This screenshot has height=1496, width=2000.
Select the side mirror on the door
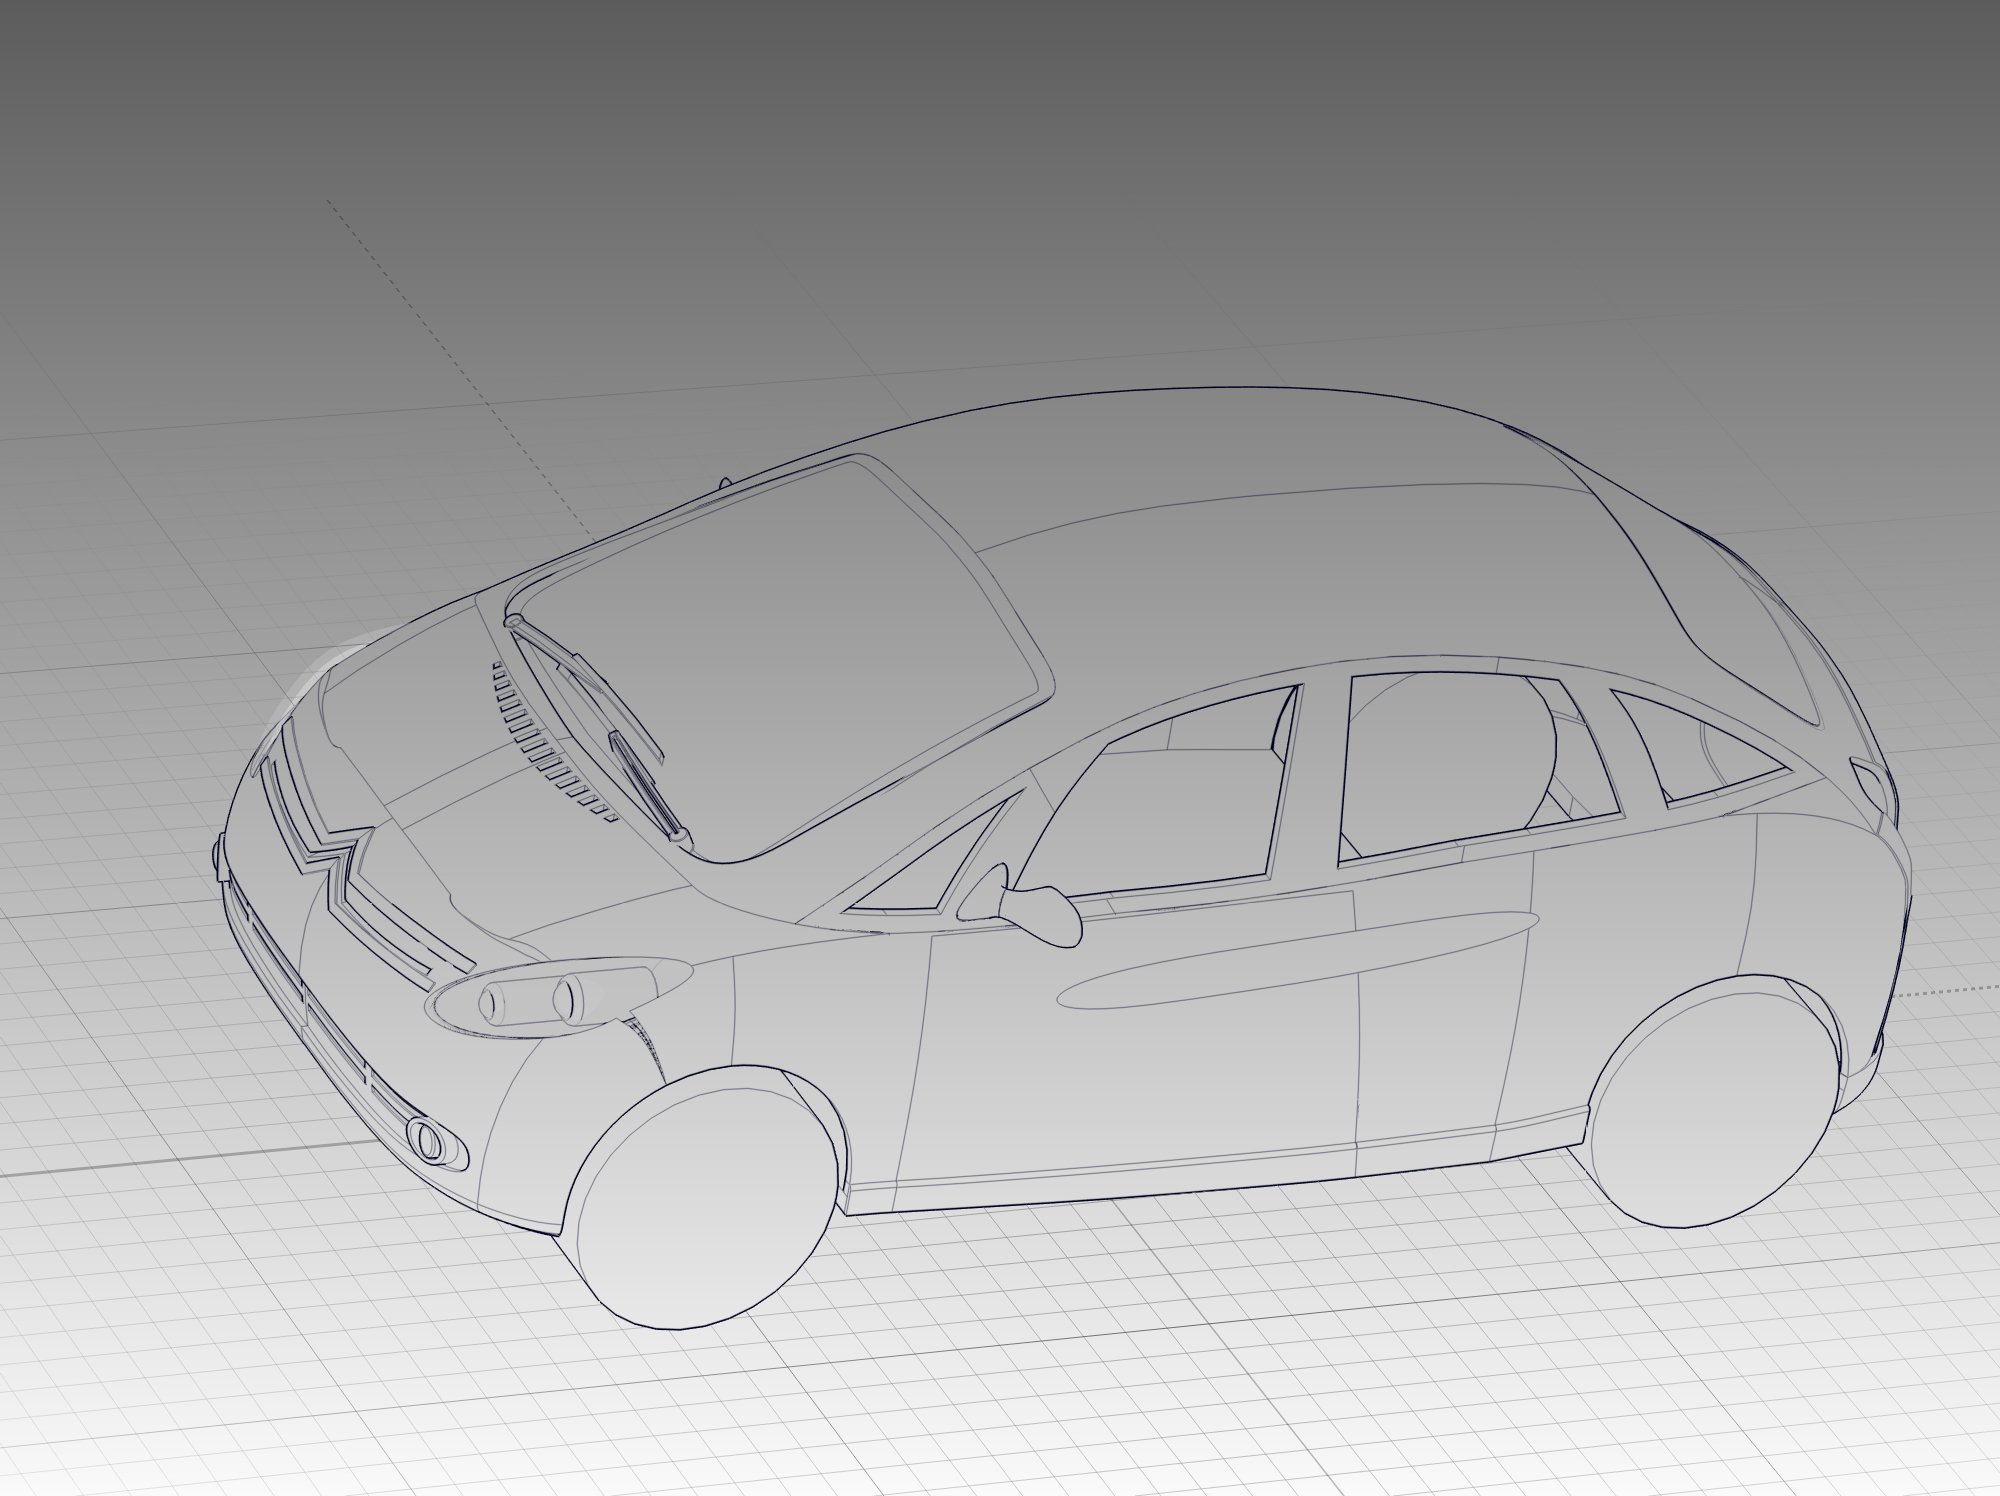(1022, 904)
